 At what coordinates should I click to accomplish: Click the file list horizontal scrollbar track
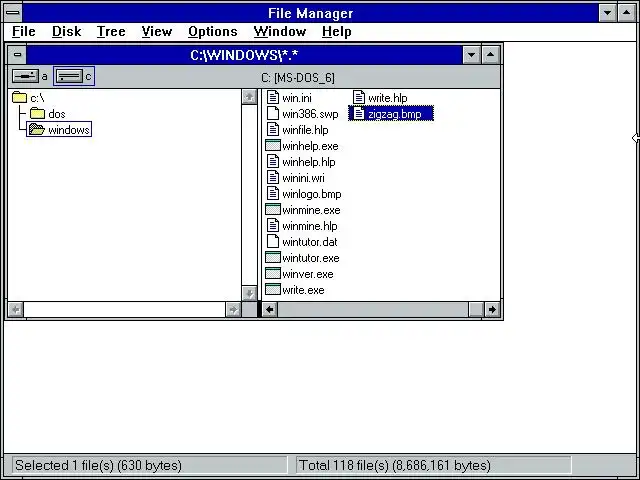[x=373, y=309]
